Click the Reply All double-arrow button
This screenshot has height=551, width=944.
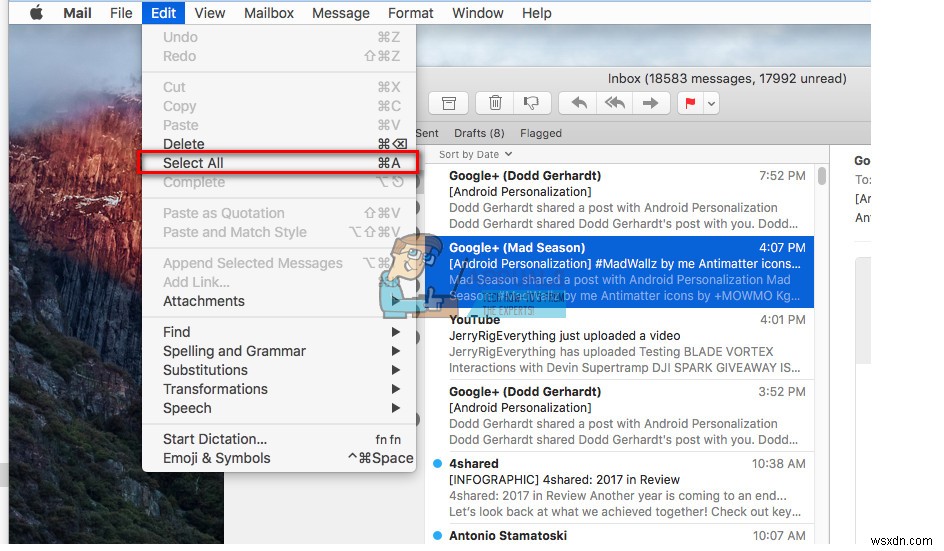pyautogui.click(x=615, y=103)
